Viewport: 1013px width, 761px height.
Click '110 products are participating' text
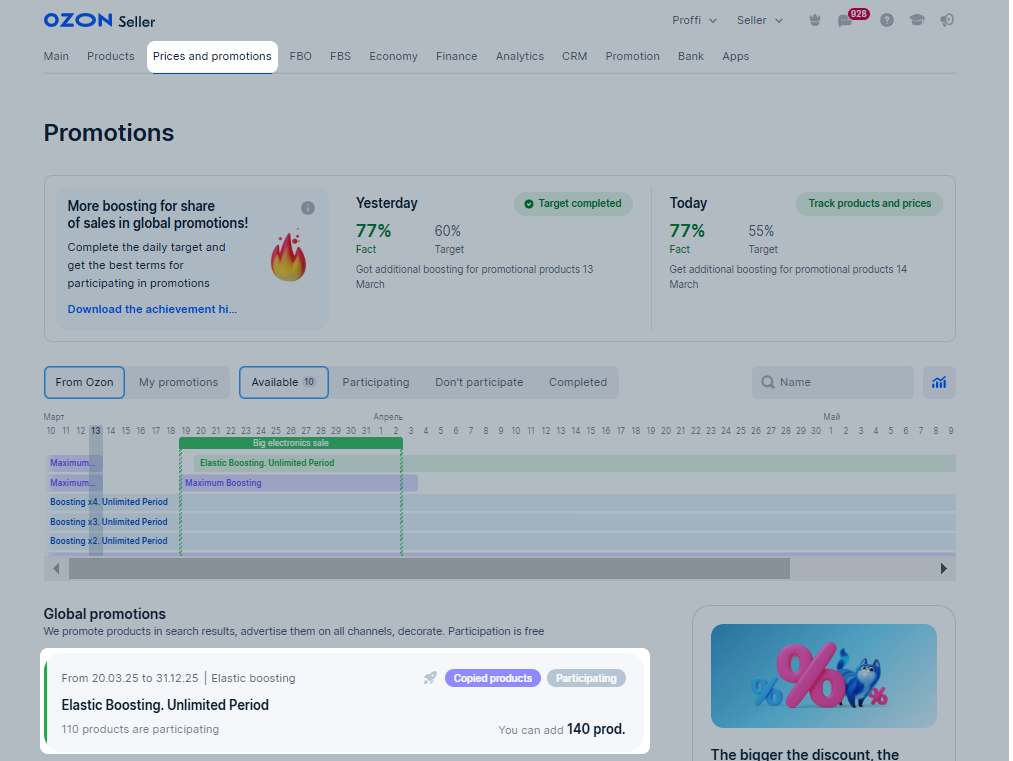point(140,729)
